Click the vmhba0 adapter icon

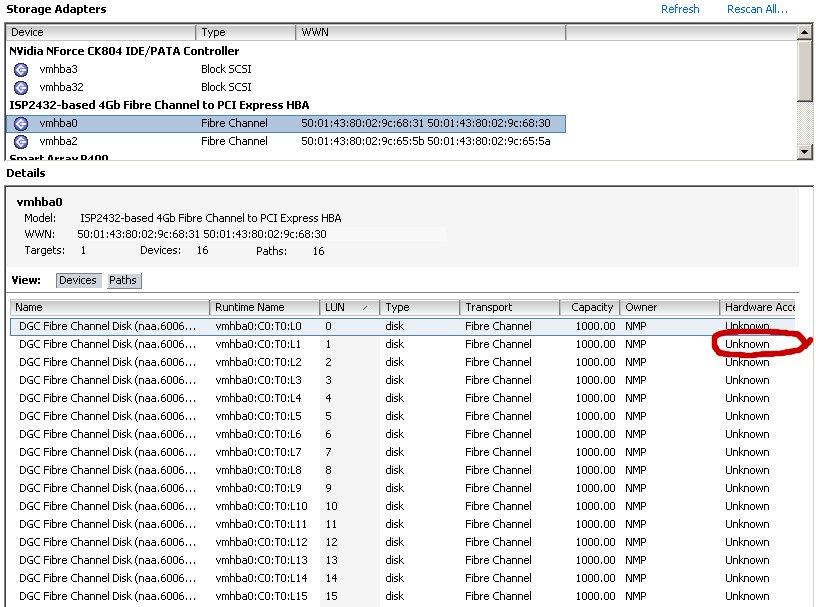coord(21,123)
